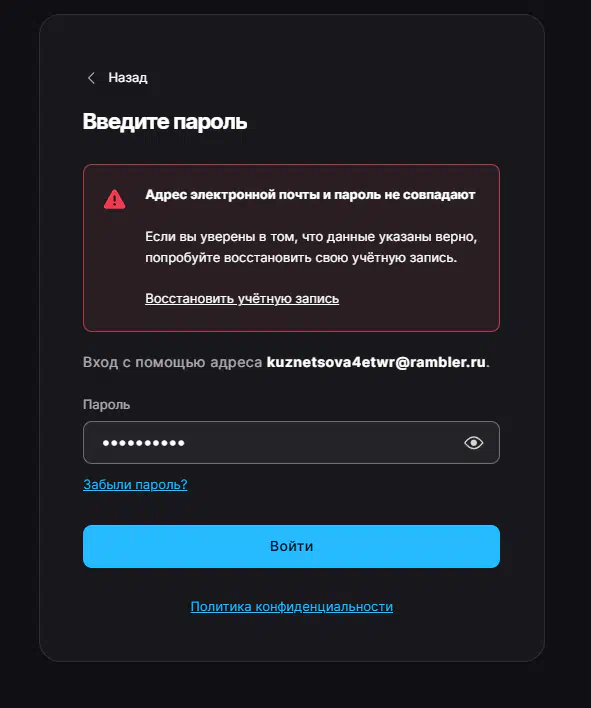This screenshot has width=591, height=708.
Task: Click the empty area of the password field before the eye
Action: (321, 443)
